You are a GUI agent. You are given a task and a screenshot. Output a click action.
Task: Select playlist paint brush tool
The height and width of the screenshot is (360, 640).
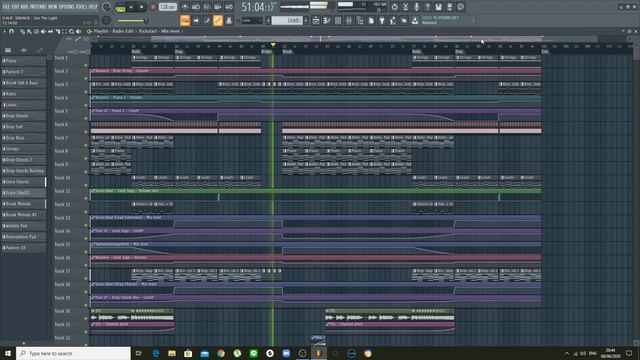click(29, 31)
